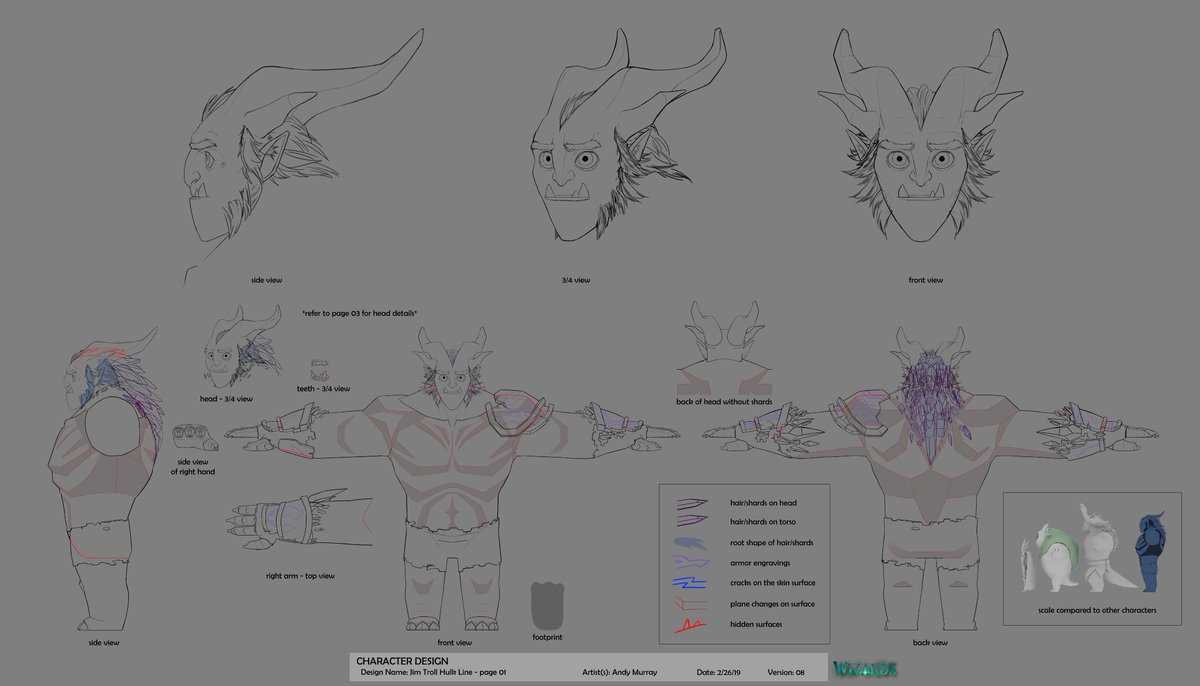Toggle the armor engravings legend row
1200x686 pixels.
pos(759,562)
